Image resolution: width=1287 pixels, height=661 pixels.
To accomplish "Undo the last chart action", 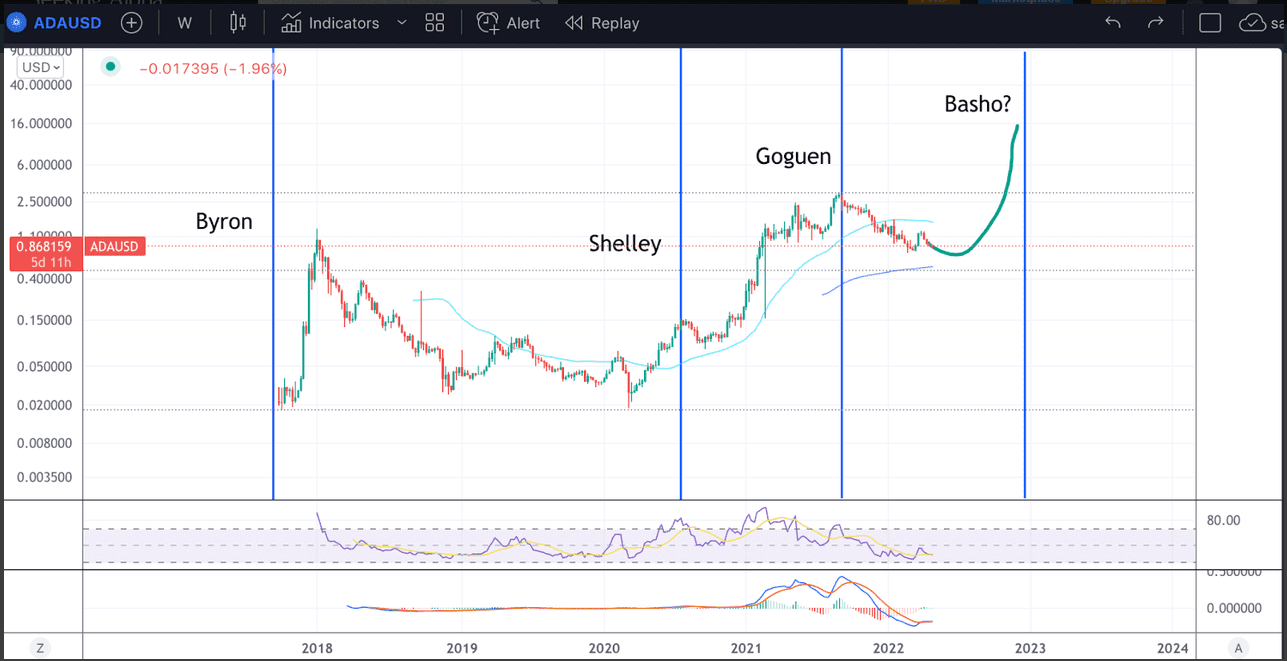I will coord(1112,22).
